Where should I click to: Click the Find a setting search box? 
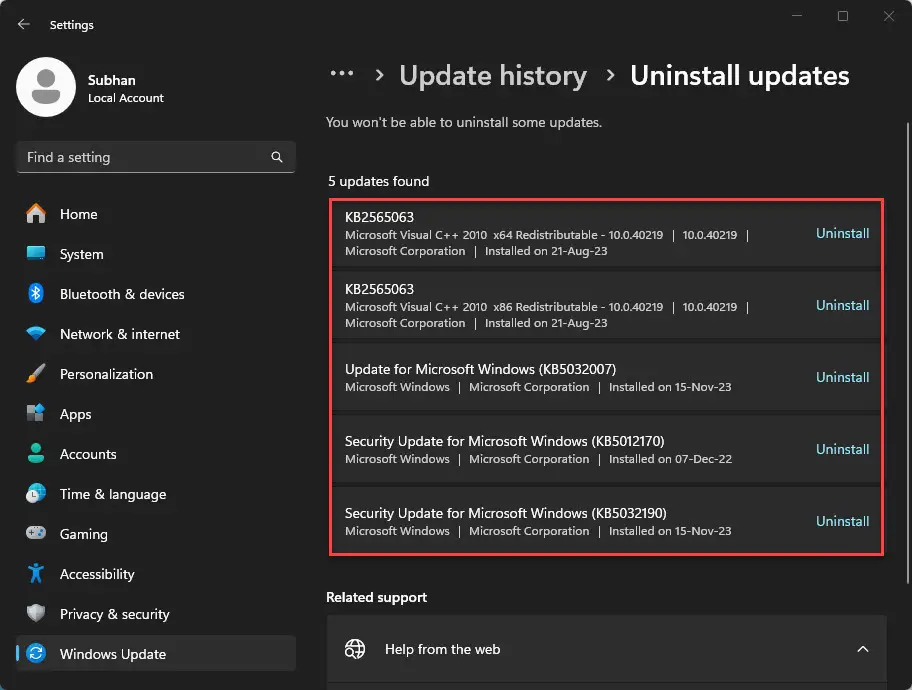click(156, 157)
